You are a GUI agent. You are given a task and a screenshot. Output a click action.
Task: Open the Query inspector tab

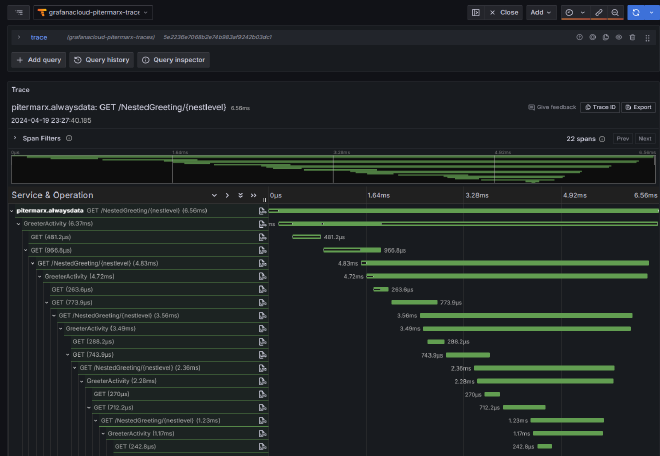[173, 60]
